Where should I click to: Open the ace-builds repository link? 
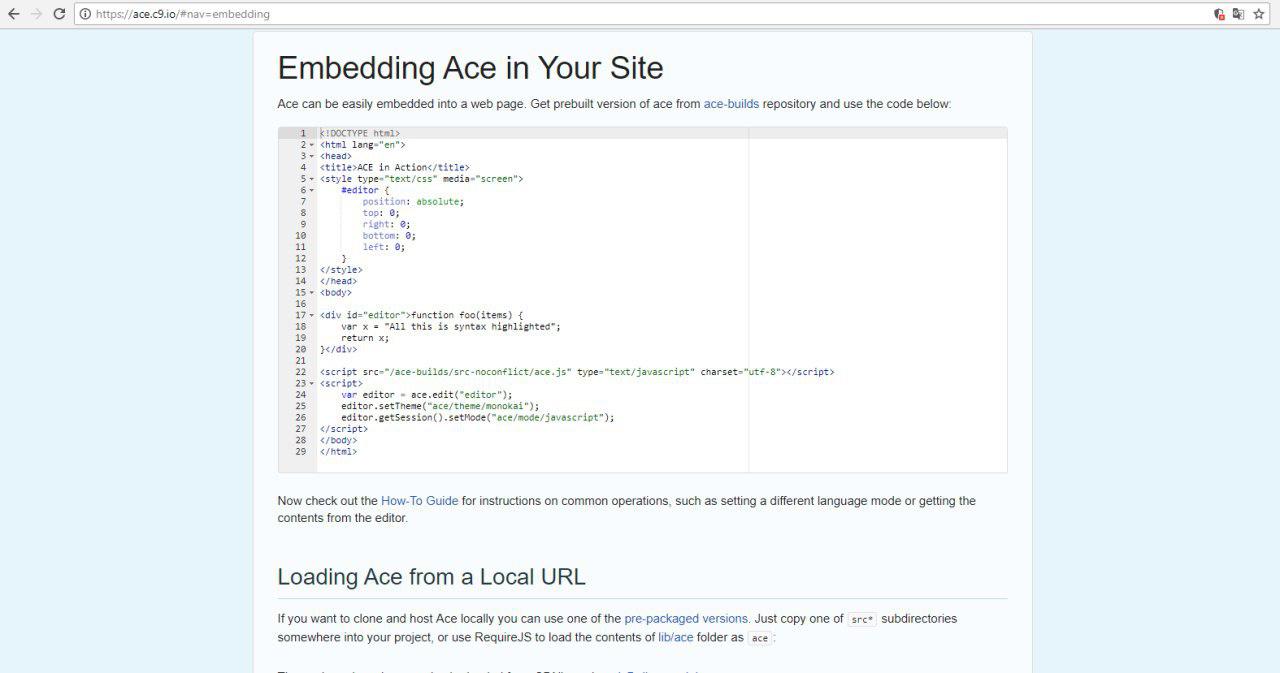click(731, 104)
